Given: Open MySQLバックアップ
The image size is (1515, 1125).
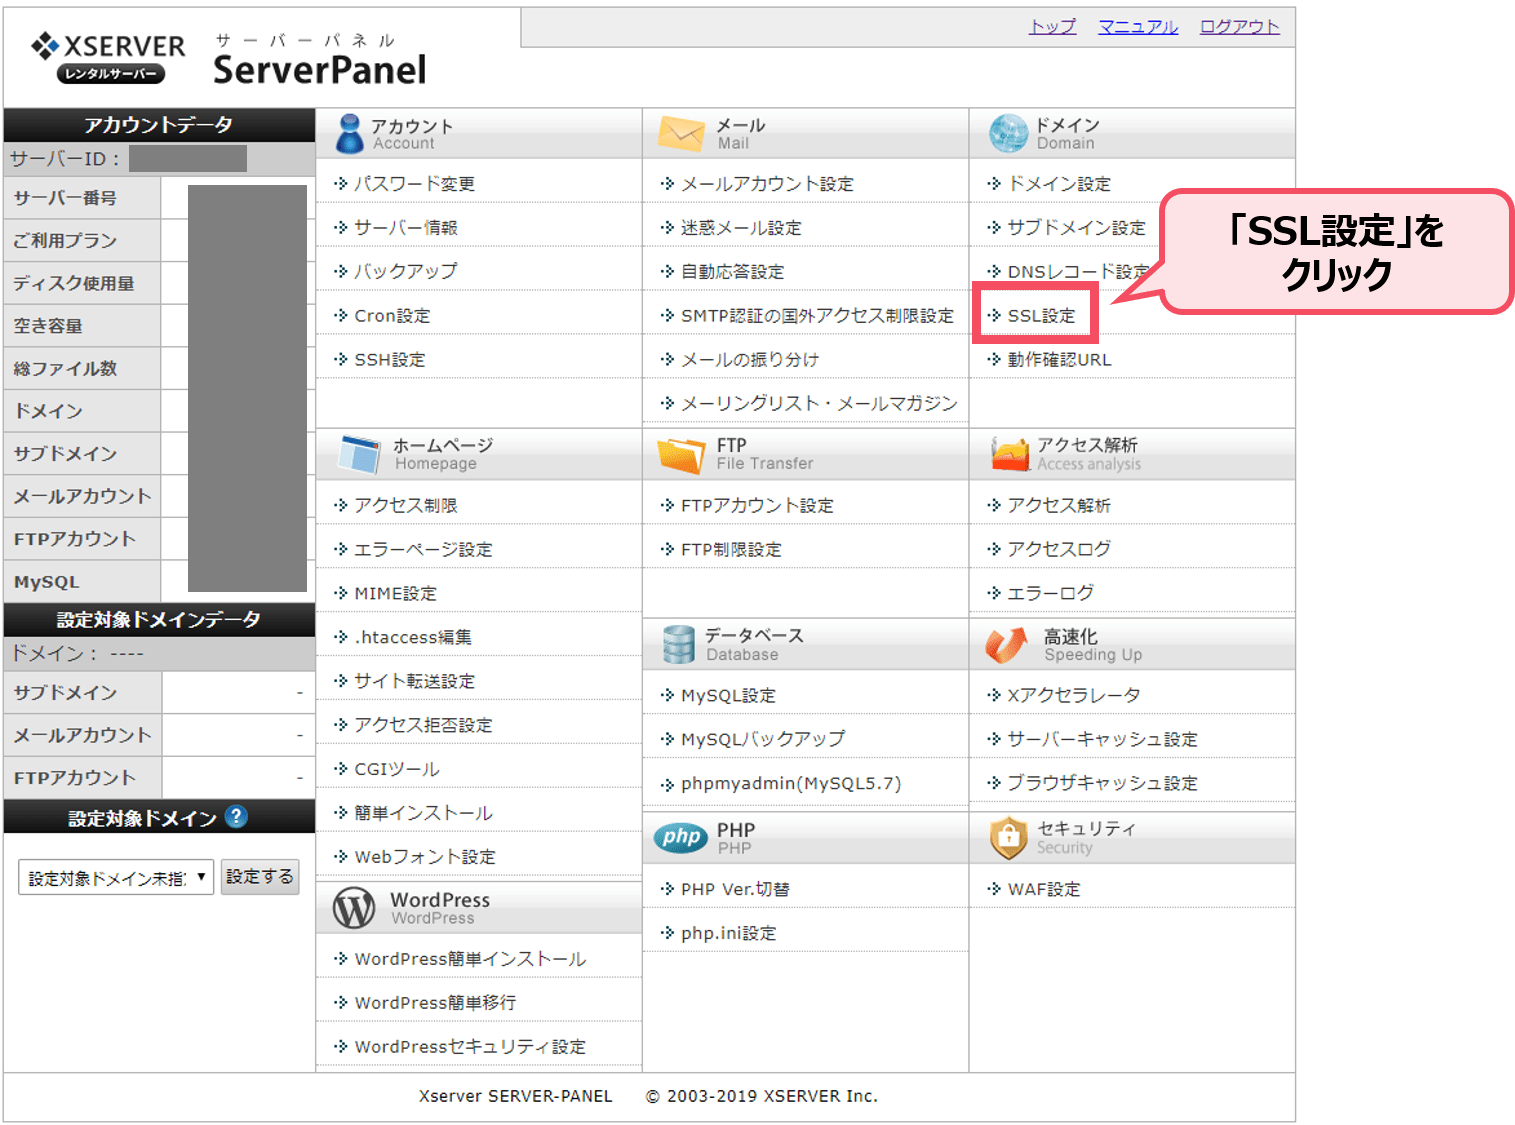Looking at the screenshot, I should 763,739.
